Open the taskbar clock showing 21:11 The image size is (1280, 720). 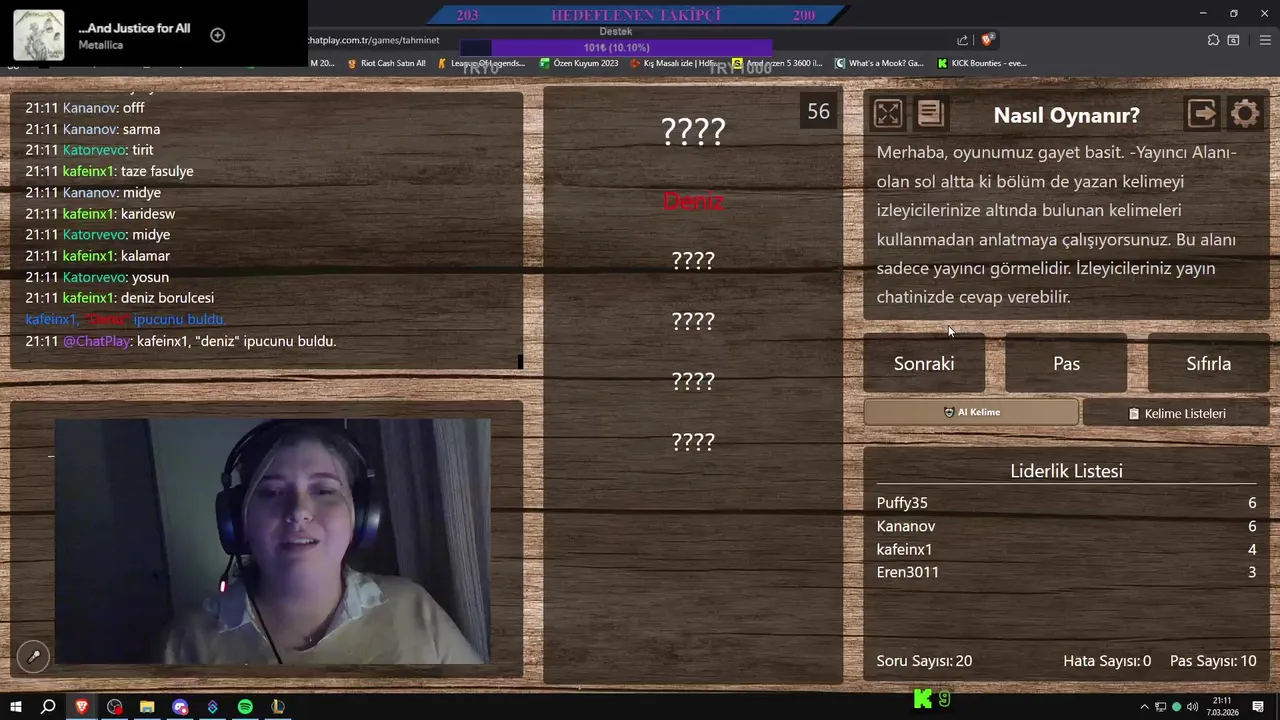click(x=1222, y=707)
